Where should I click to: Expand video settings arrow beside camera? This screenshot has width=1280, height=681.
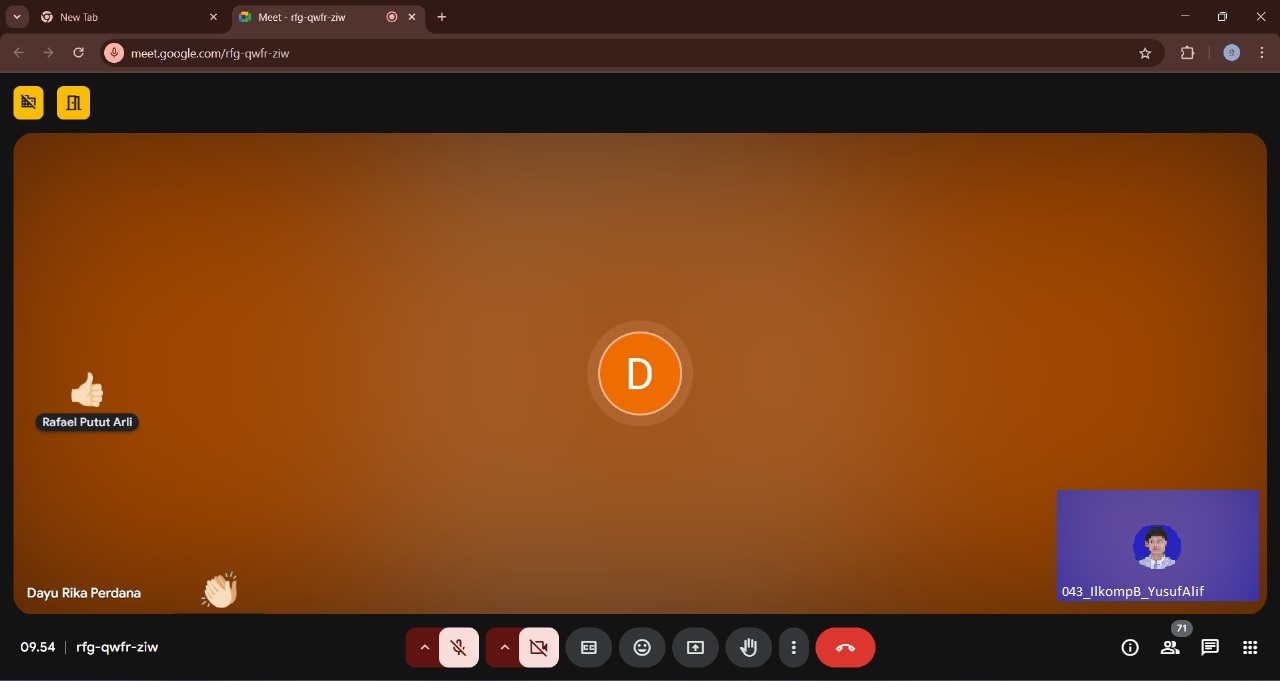tap(504, 648)
